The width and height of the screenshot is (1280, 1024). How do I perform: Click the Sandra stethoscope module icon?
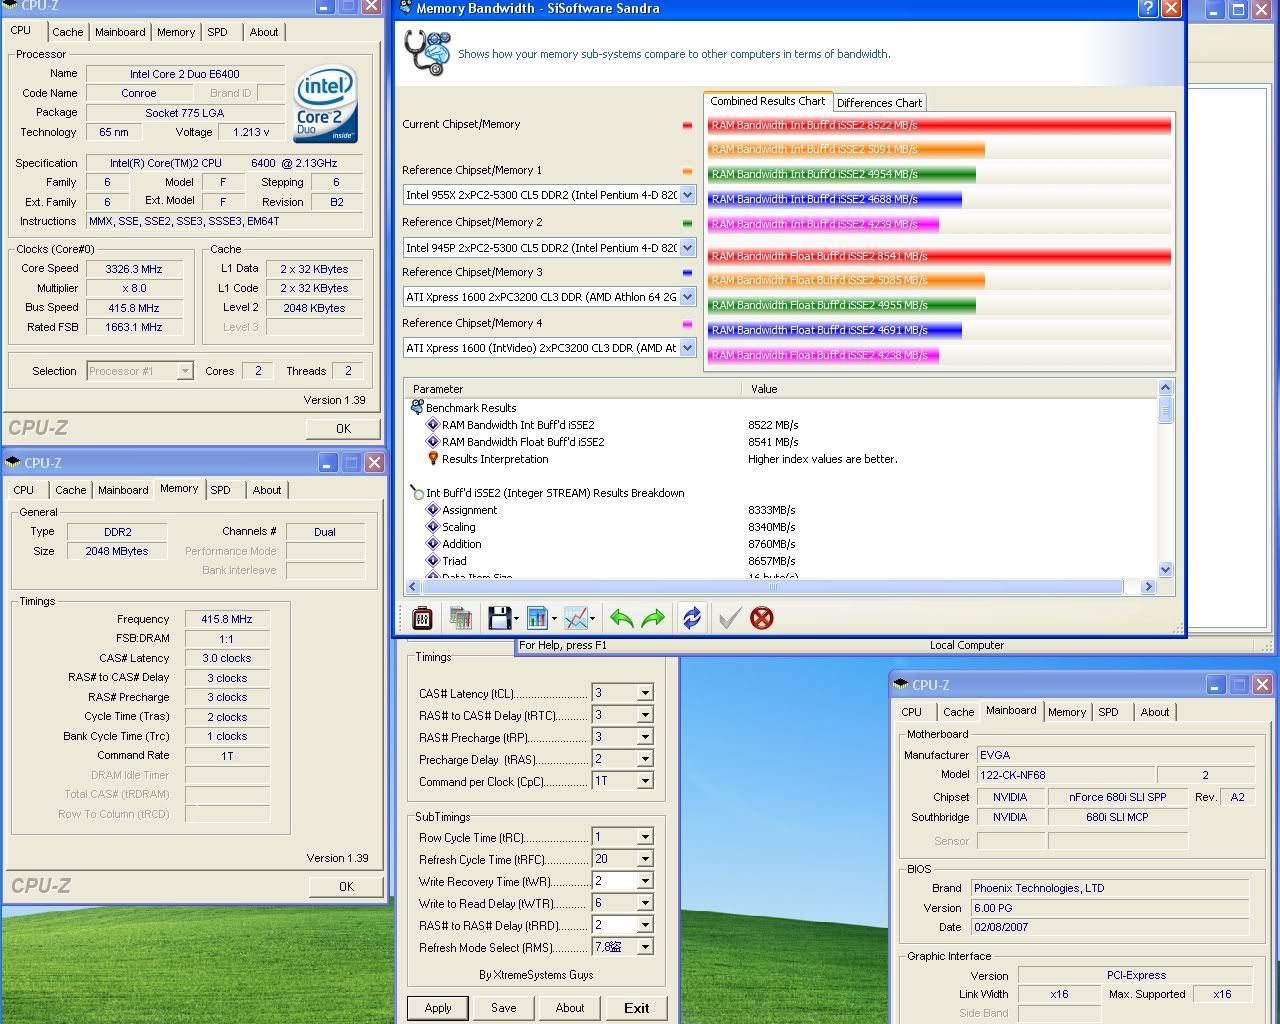point(428,52)
